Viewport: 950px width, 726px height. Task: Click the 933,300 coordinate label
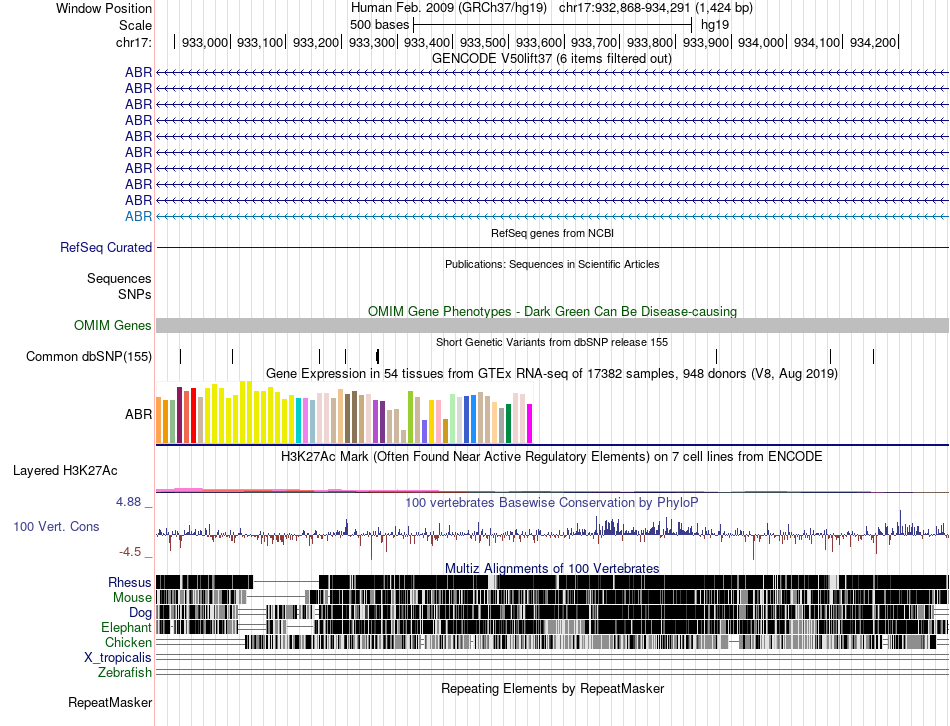tap(371, 42)
